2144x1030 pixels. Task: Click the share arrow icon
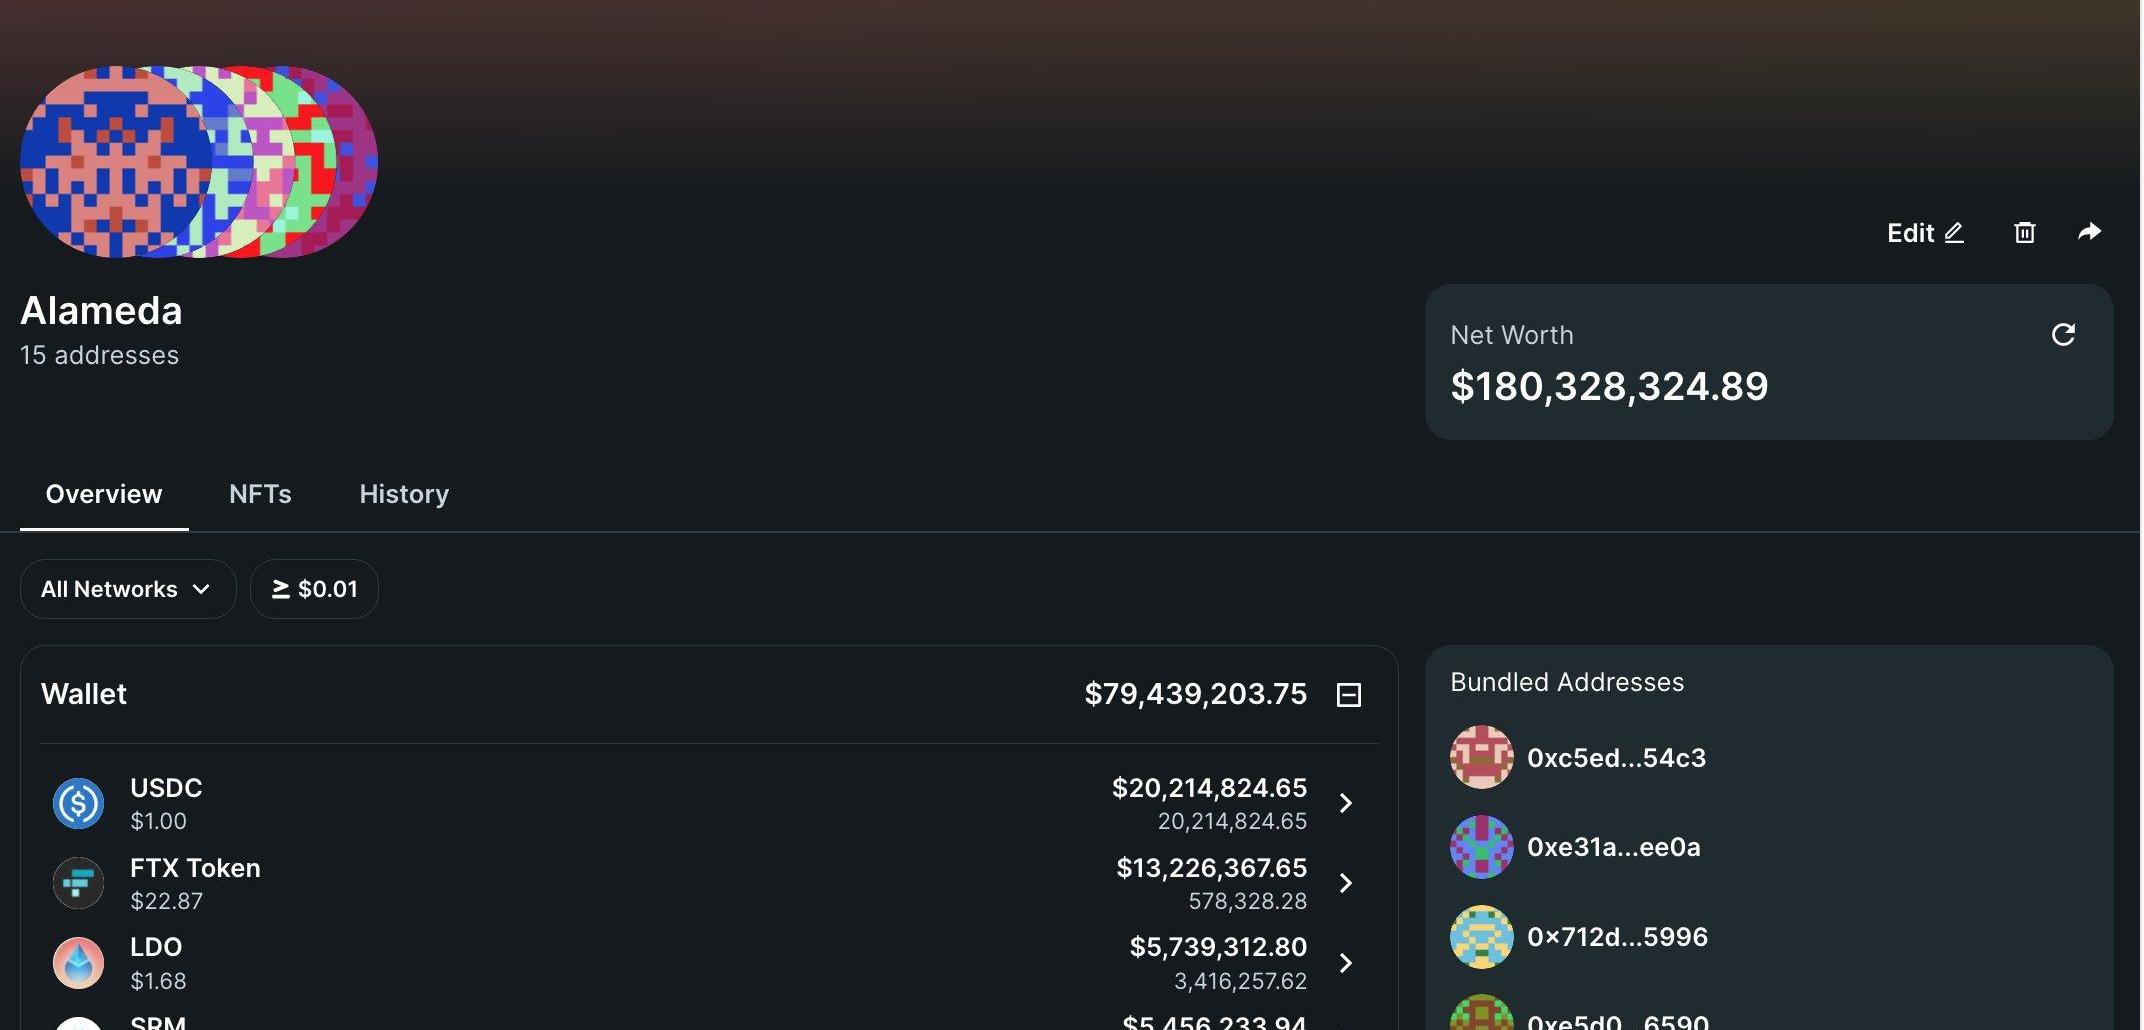click(2089, 232)
